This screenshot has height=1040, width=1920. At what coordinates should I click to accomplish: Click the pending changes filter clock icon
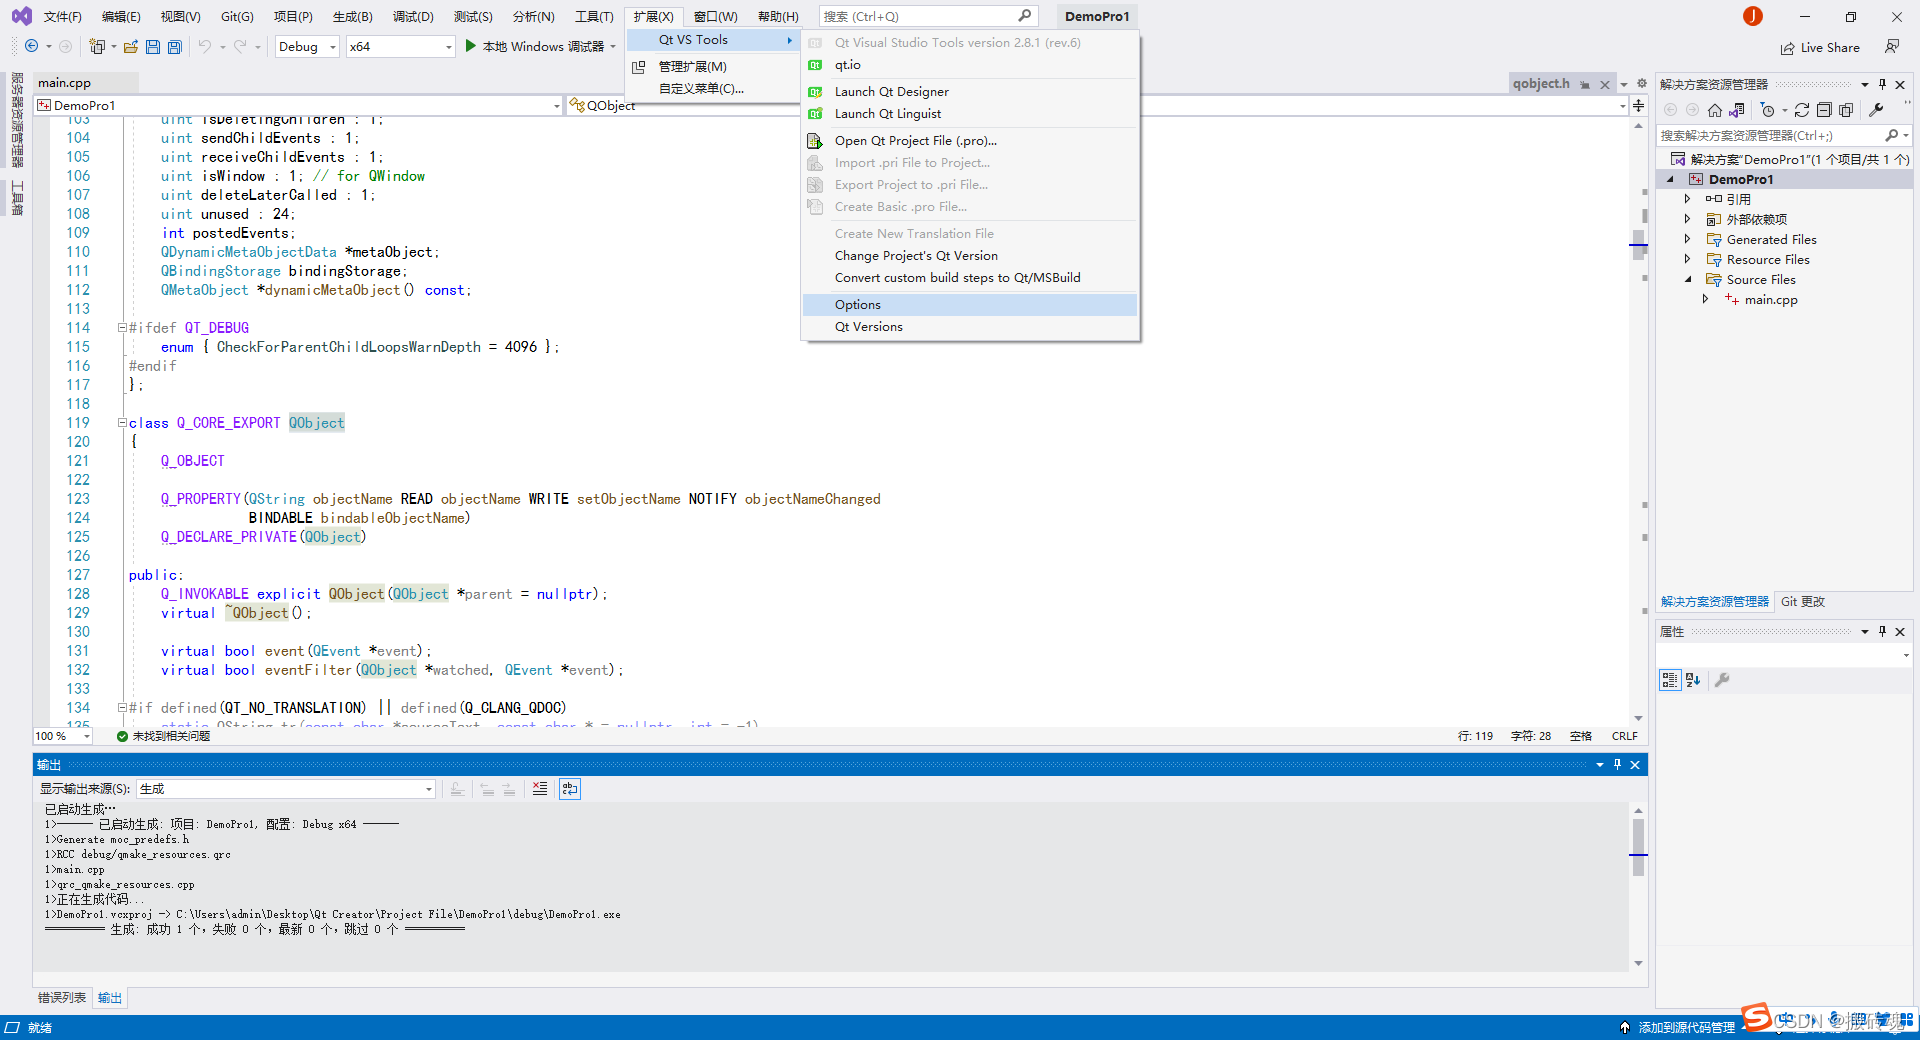click(1768, 110)
